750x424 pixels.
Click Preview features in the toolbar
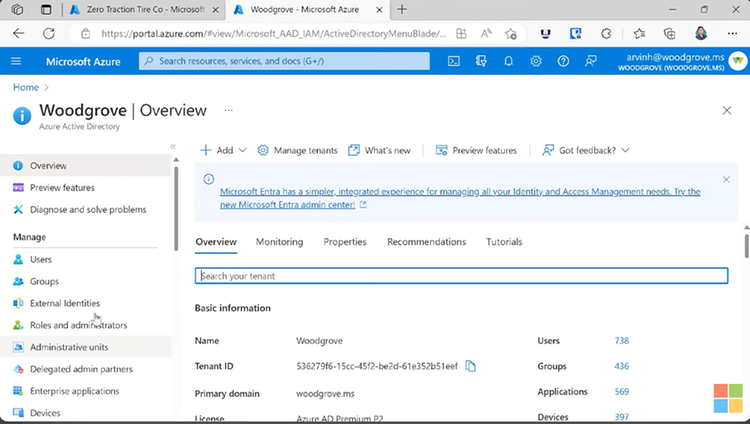tap(476, 150)
